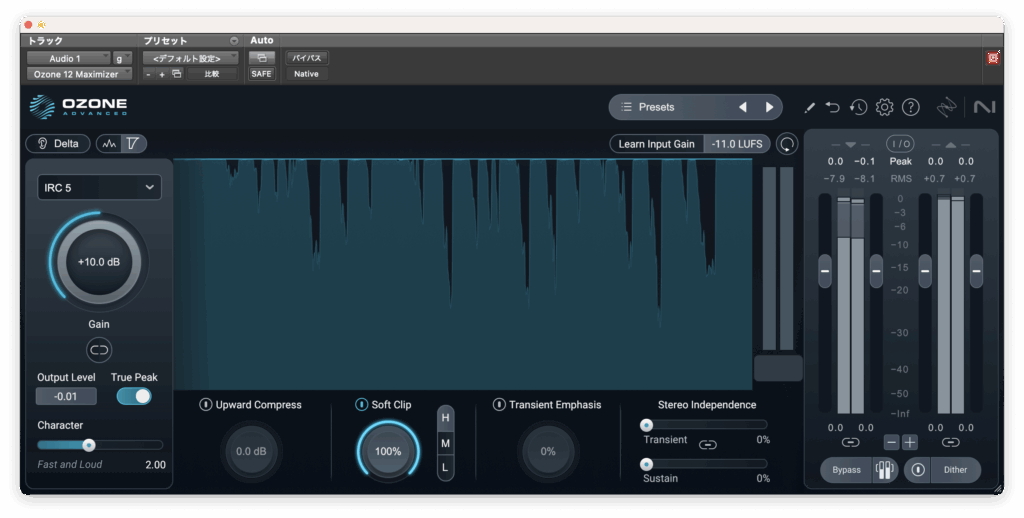The image size is (1024, 518).
Task: Click the reset loop icon beside LUFS value
Action: (x=788, y=144)
